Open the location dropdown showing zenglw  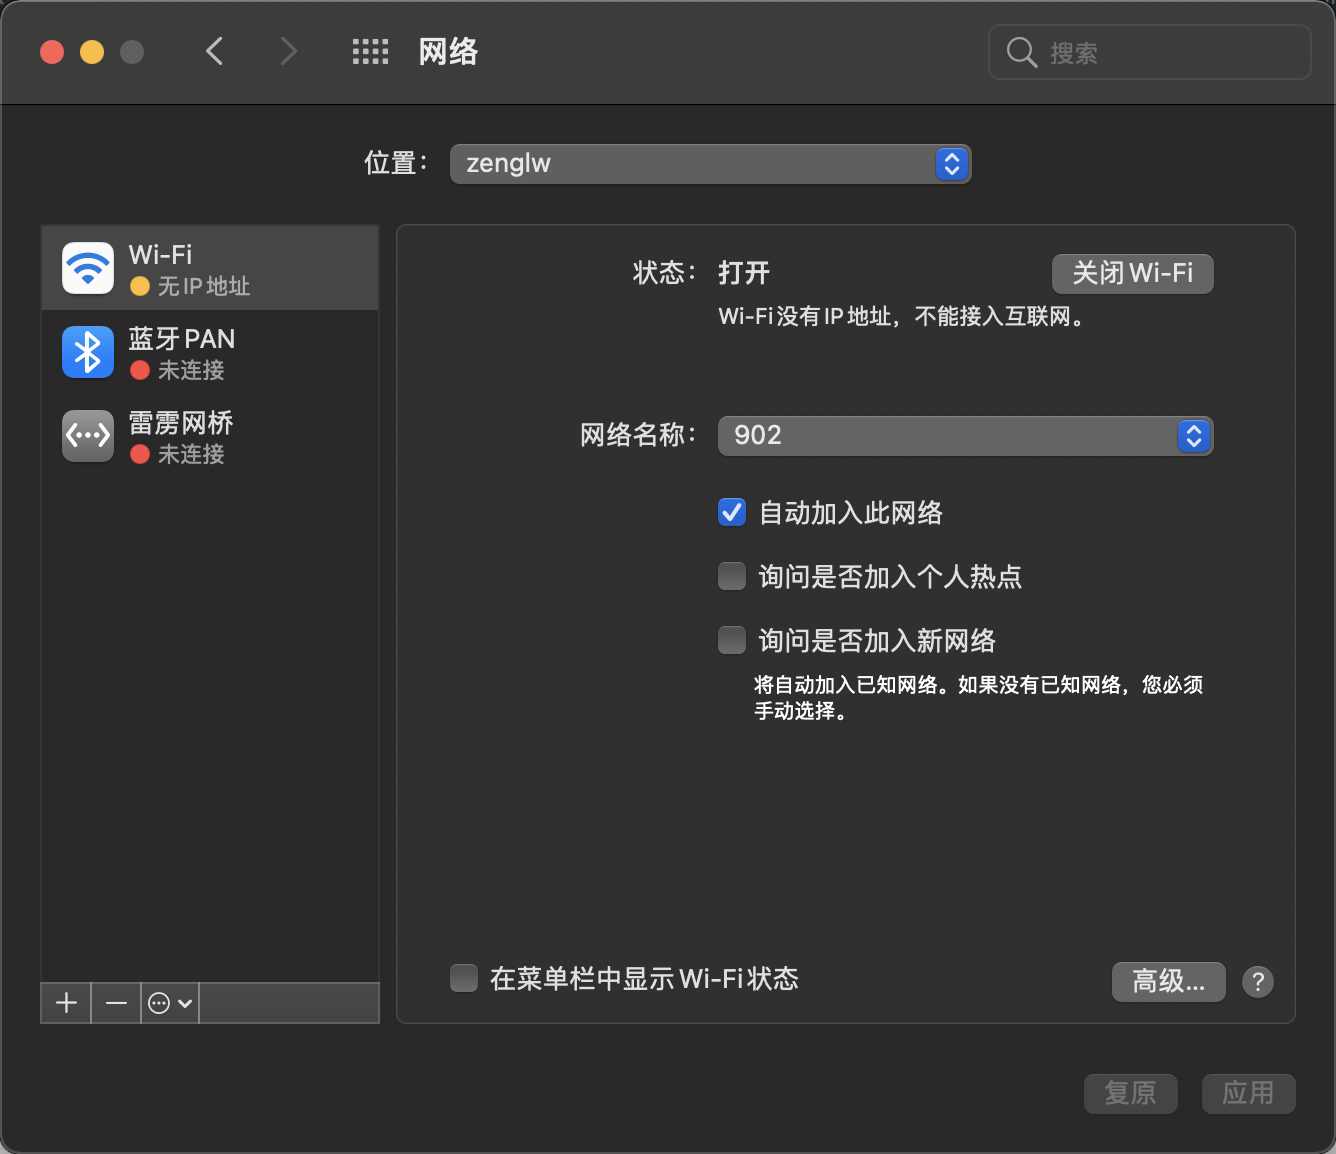[x=710, y=164]
